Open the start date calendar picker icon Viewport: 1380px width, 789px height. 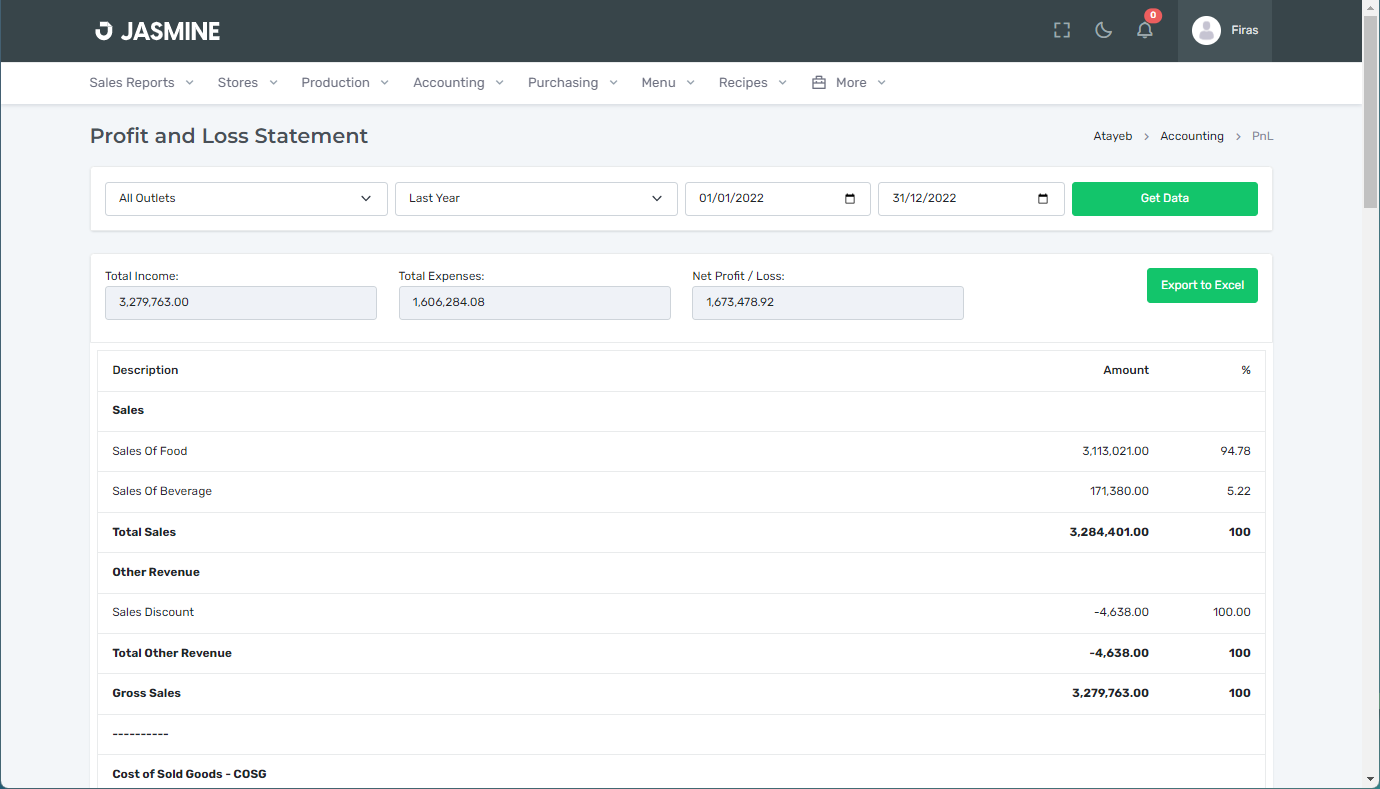tap(850, 199)
